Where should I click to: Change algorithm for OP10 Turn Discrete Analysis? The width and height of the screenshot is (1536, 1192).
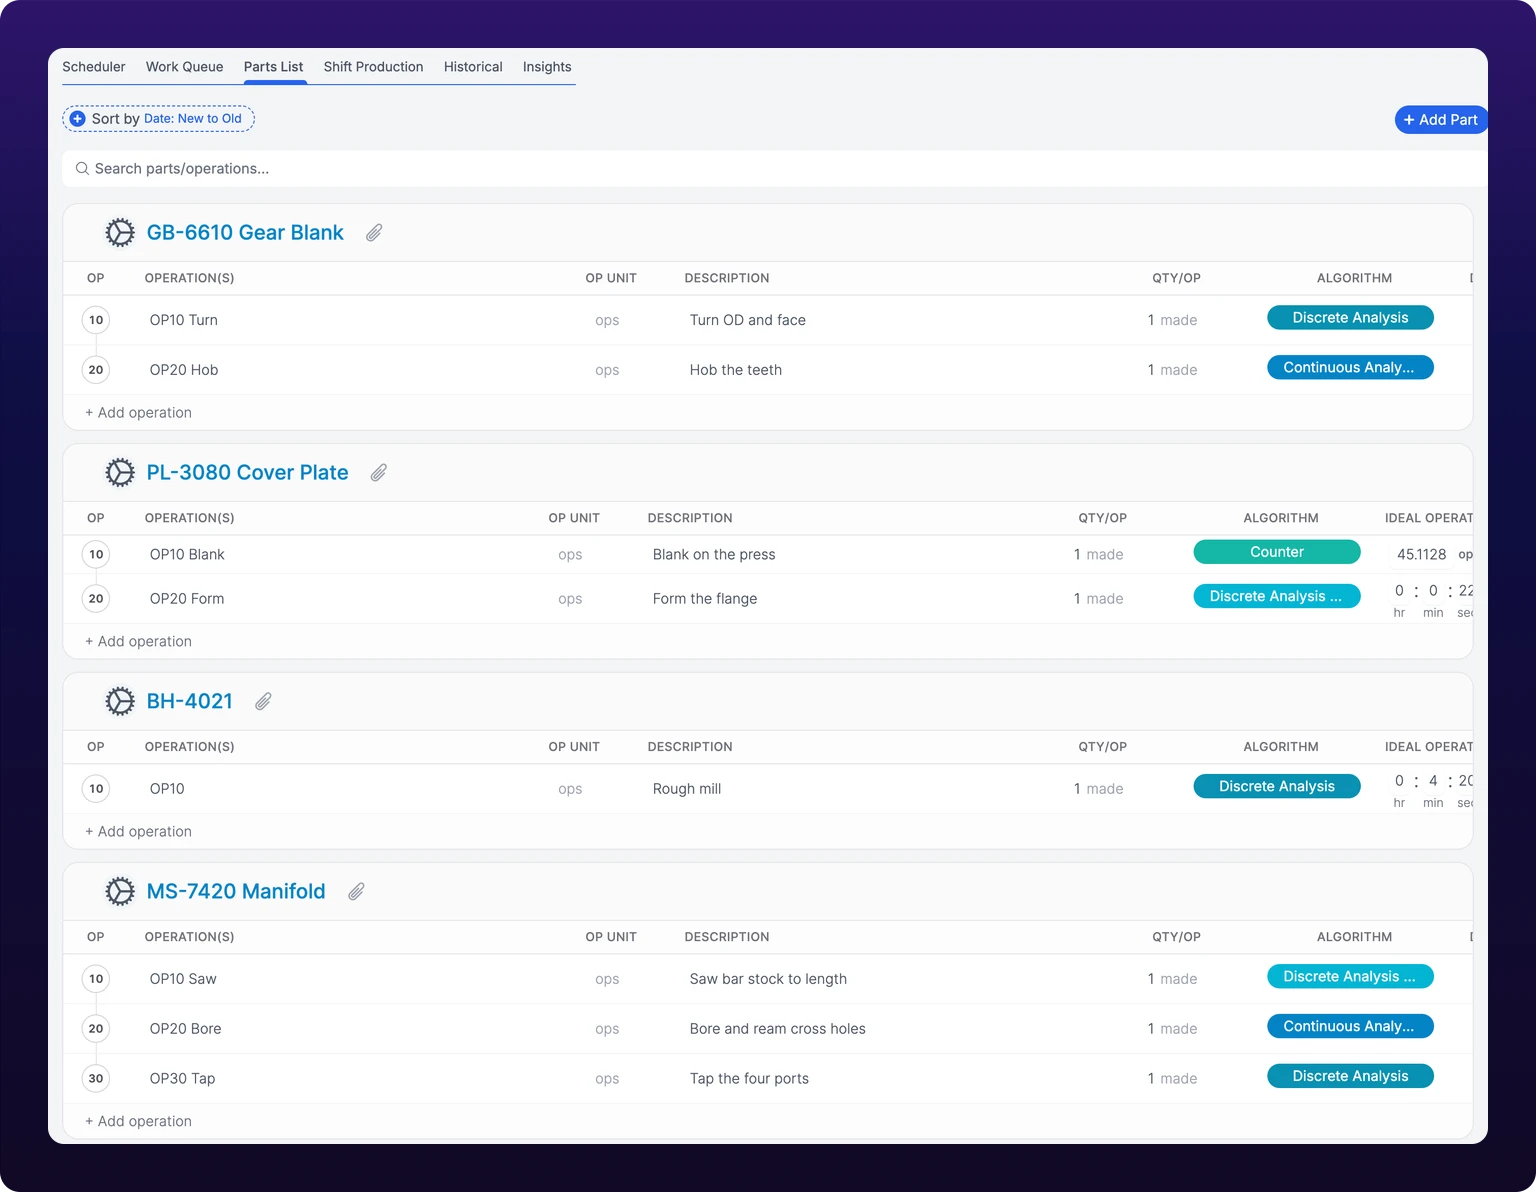click(1350, 318)
